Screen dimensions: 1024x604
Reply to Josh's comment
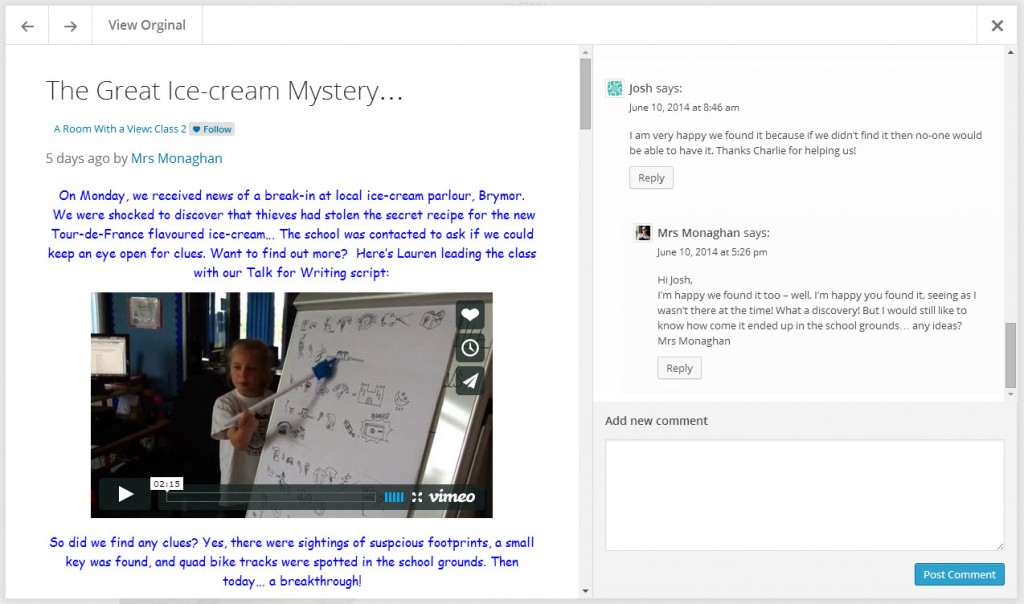coord(651,178)
